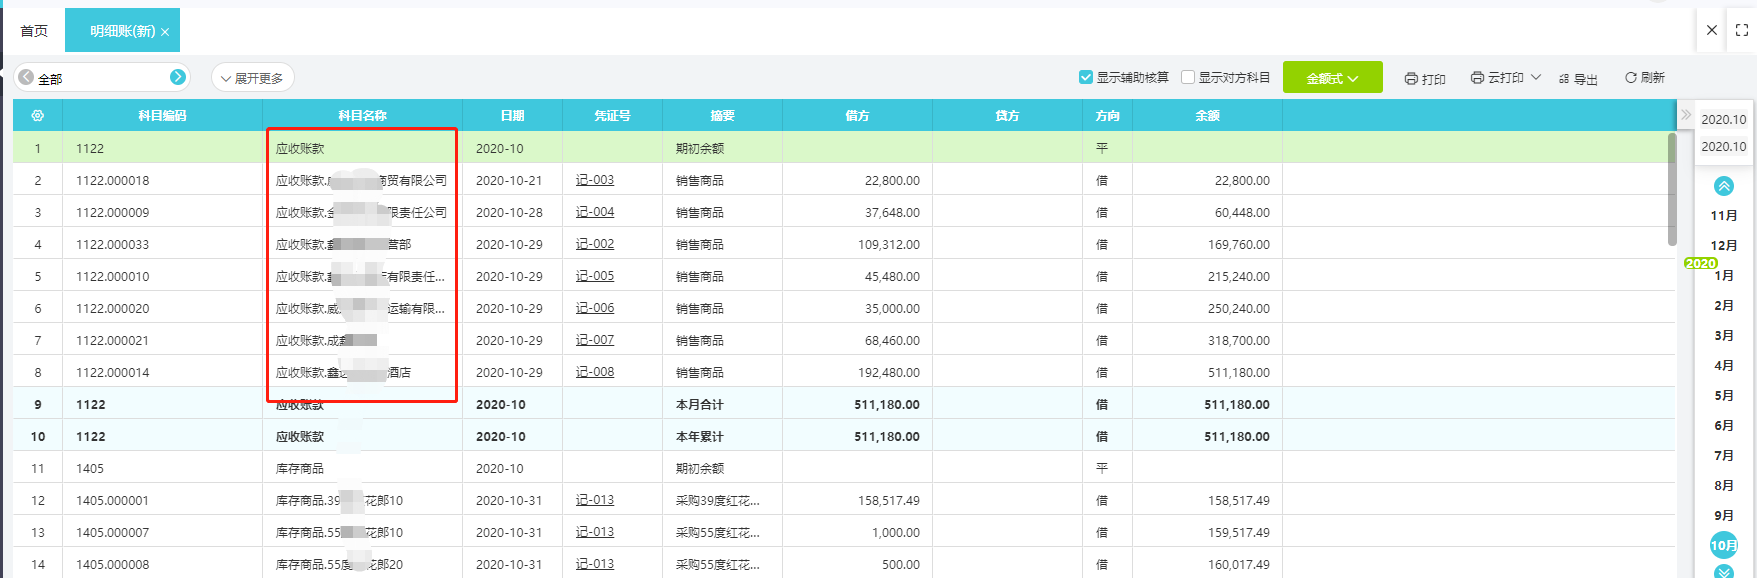Export the ledger with 导出
Viewport: 1757px width, 578px height.
[1578, 78]
